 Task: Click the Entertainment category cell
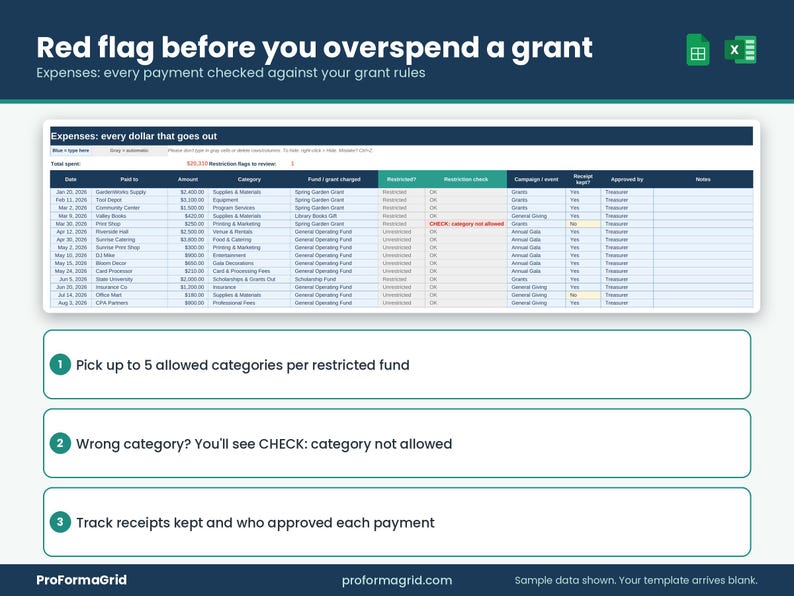tap(249, 255)
